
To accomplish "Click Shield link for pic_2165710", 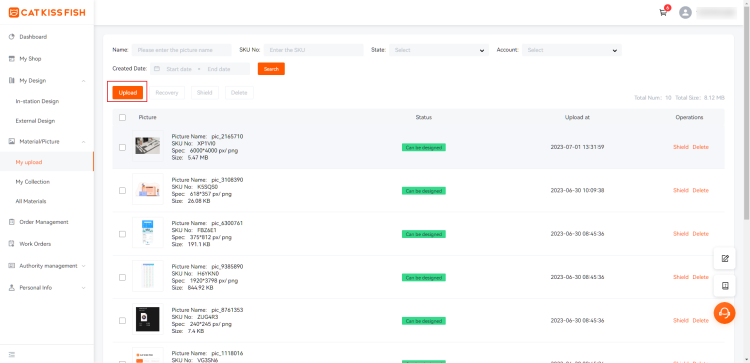I will tap(681, 147).
